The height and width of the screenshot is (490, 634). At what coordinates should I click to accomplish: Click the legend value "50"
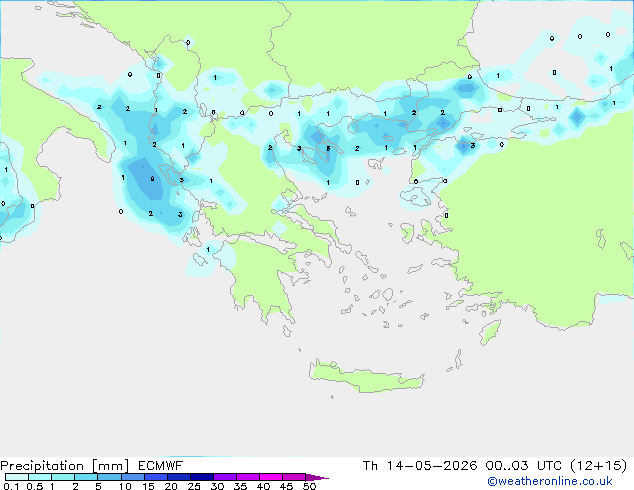309,486
